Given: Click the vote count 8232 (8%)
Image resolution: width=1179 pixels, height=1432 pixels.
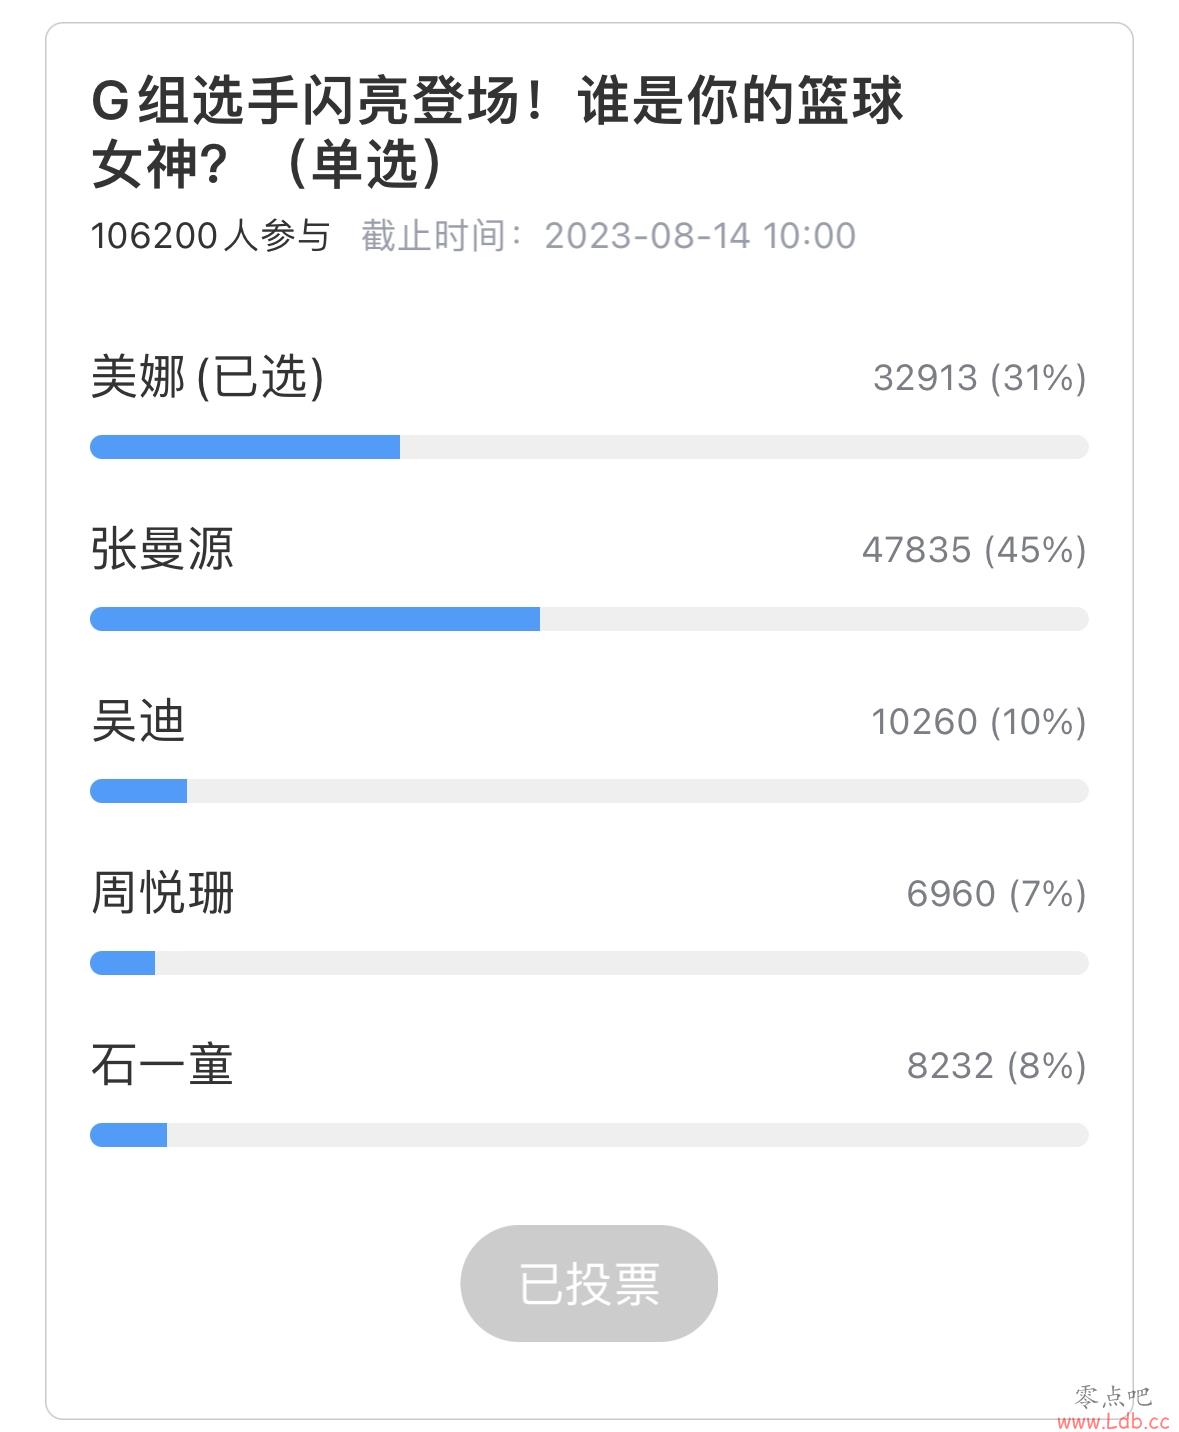Looking at the screenshot, I should [x=997, y=1065].
